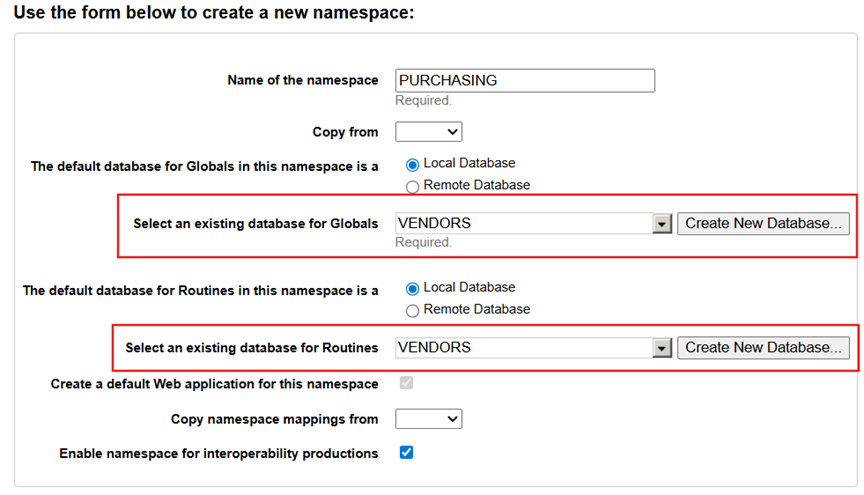
Task: Click the namespace name input field
Action: point(525,81)
